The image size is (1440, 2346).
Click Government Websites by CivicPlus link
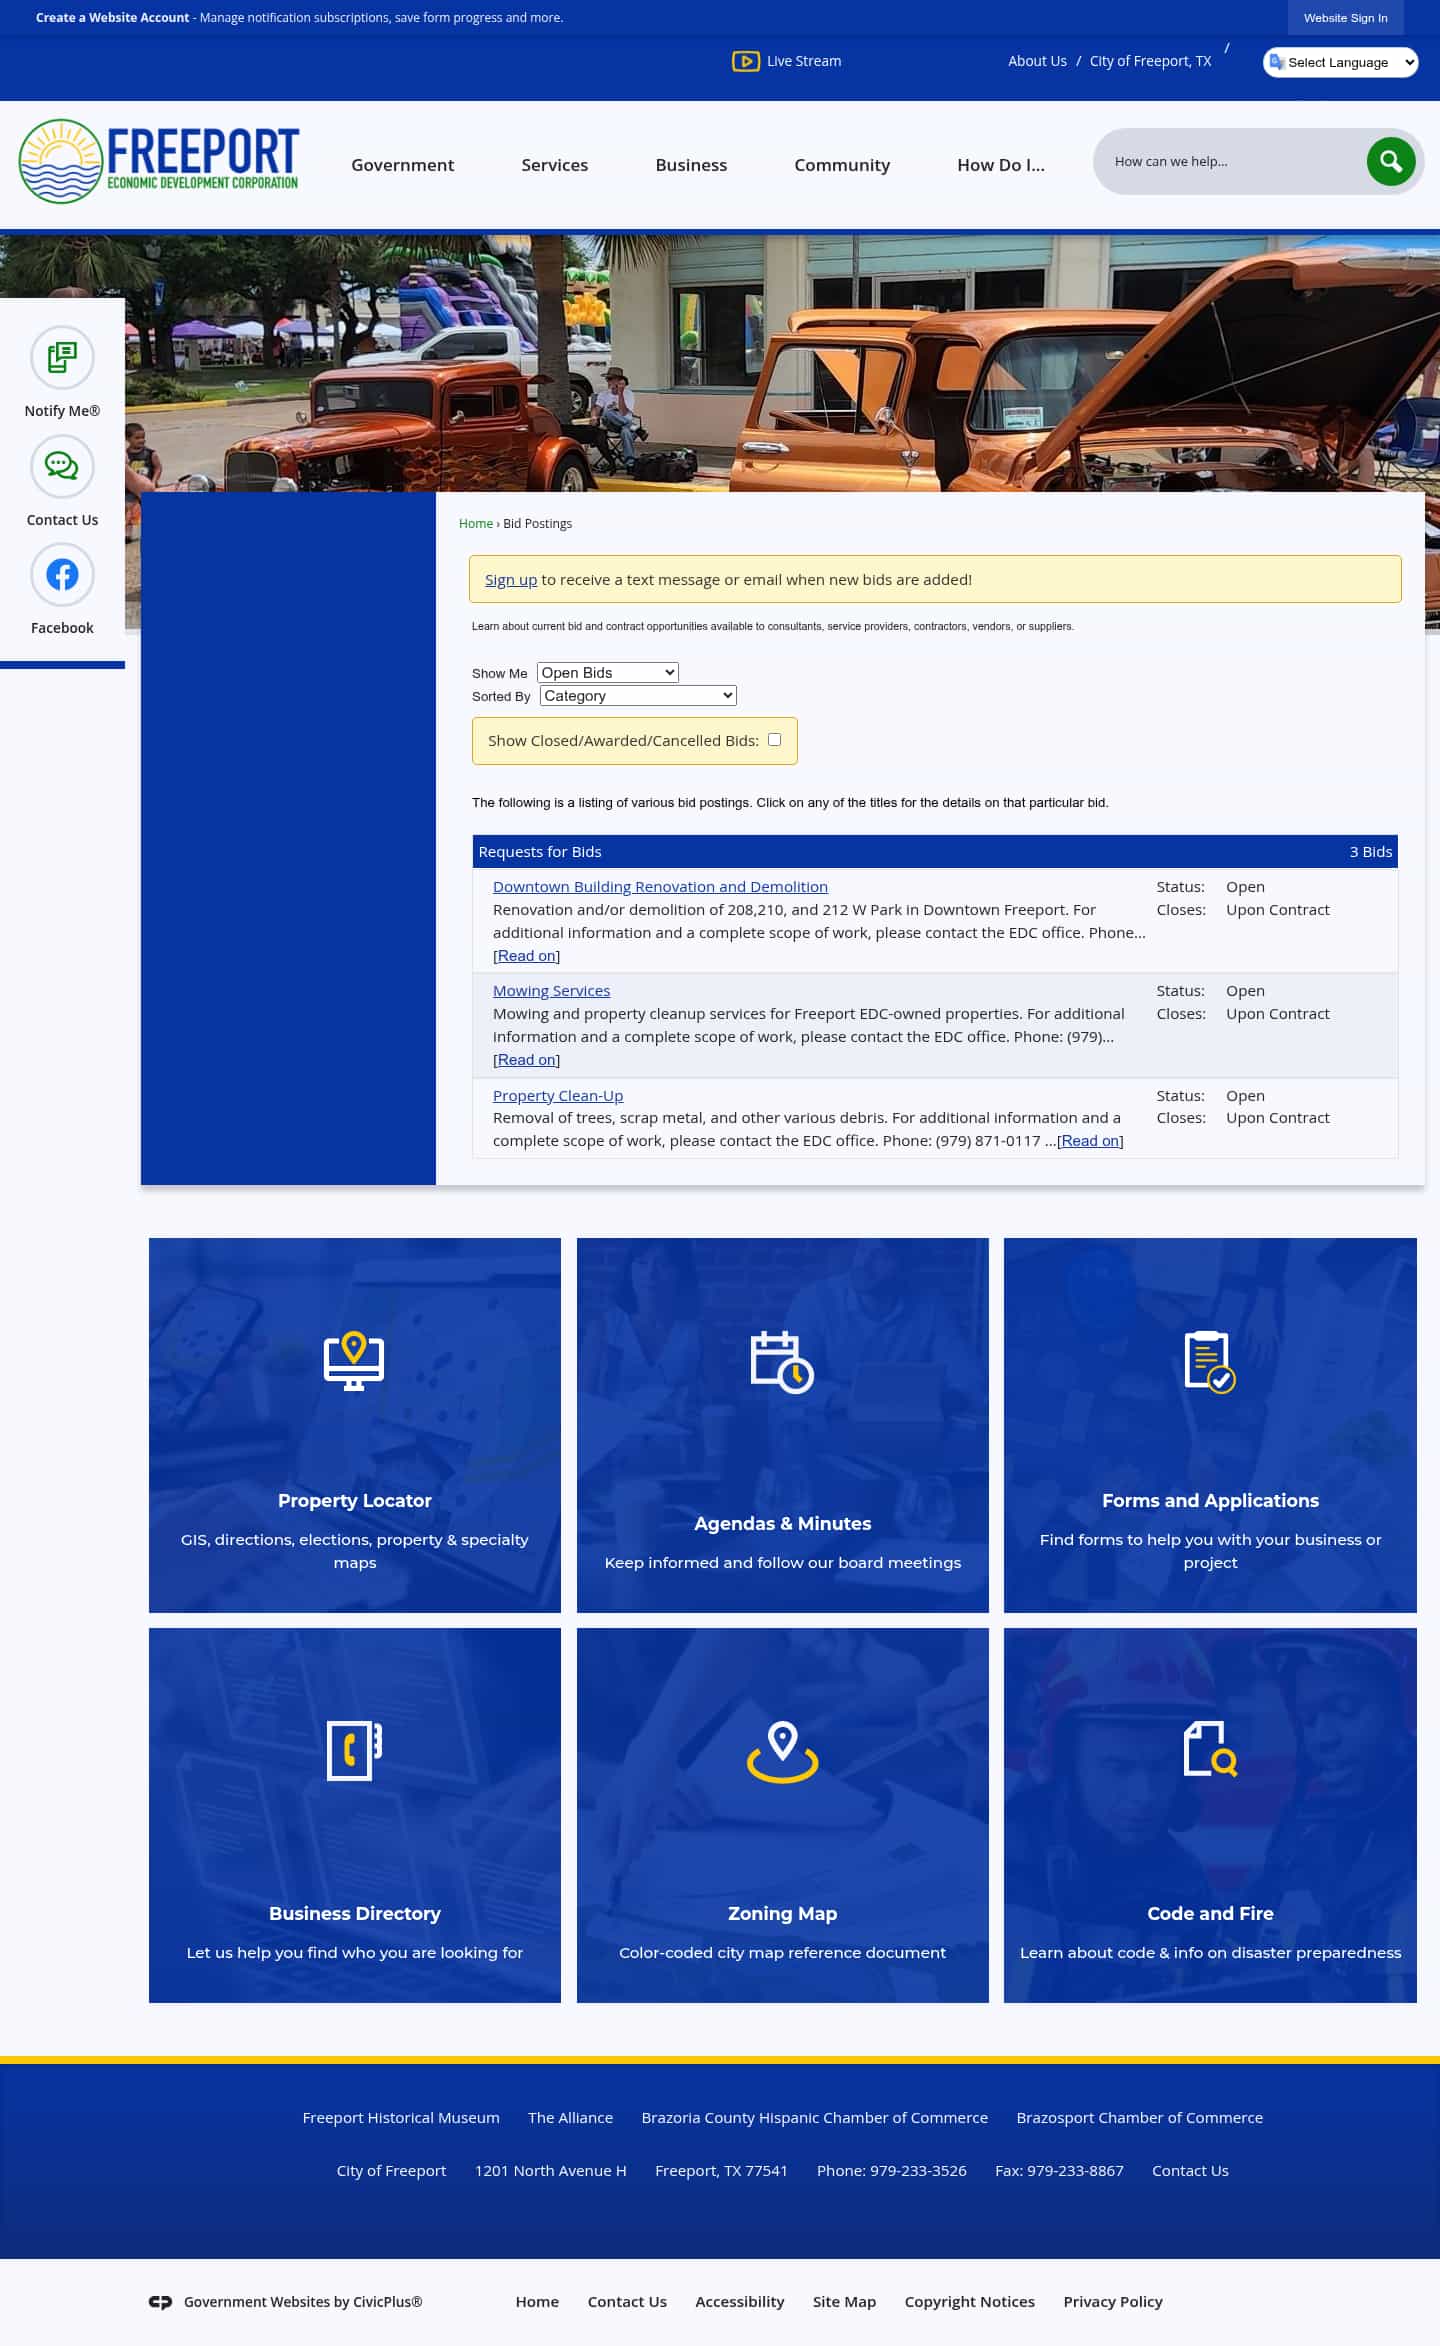coord(302,2301)
